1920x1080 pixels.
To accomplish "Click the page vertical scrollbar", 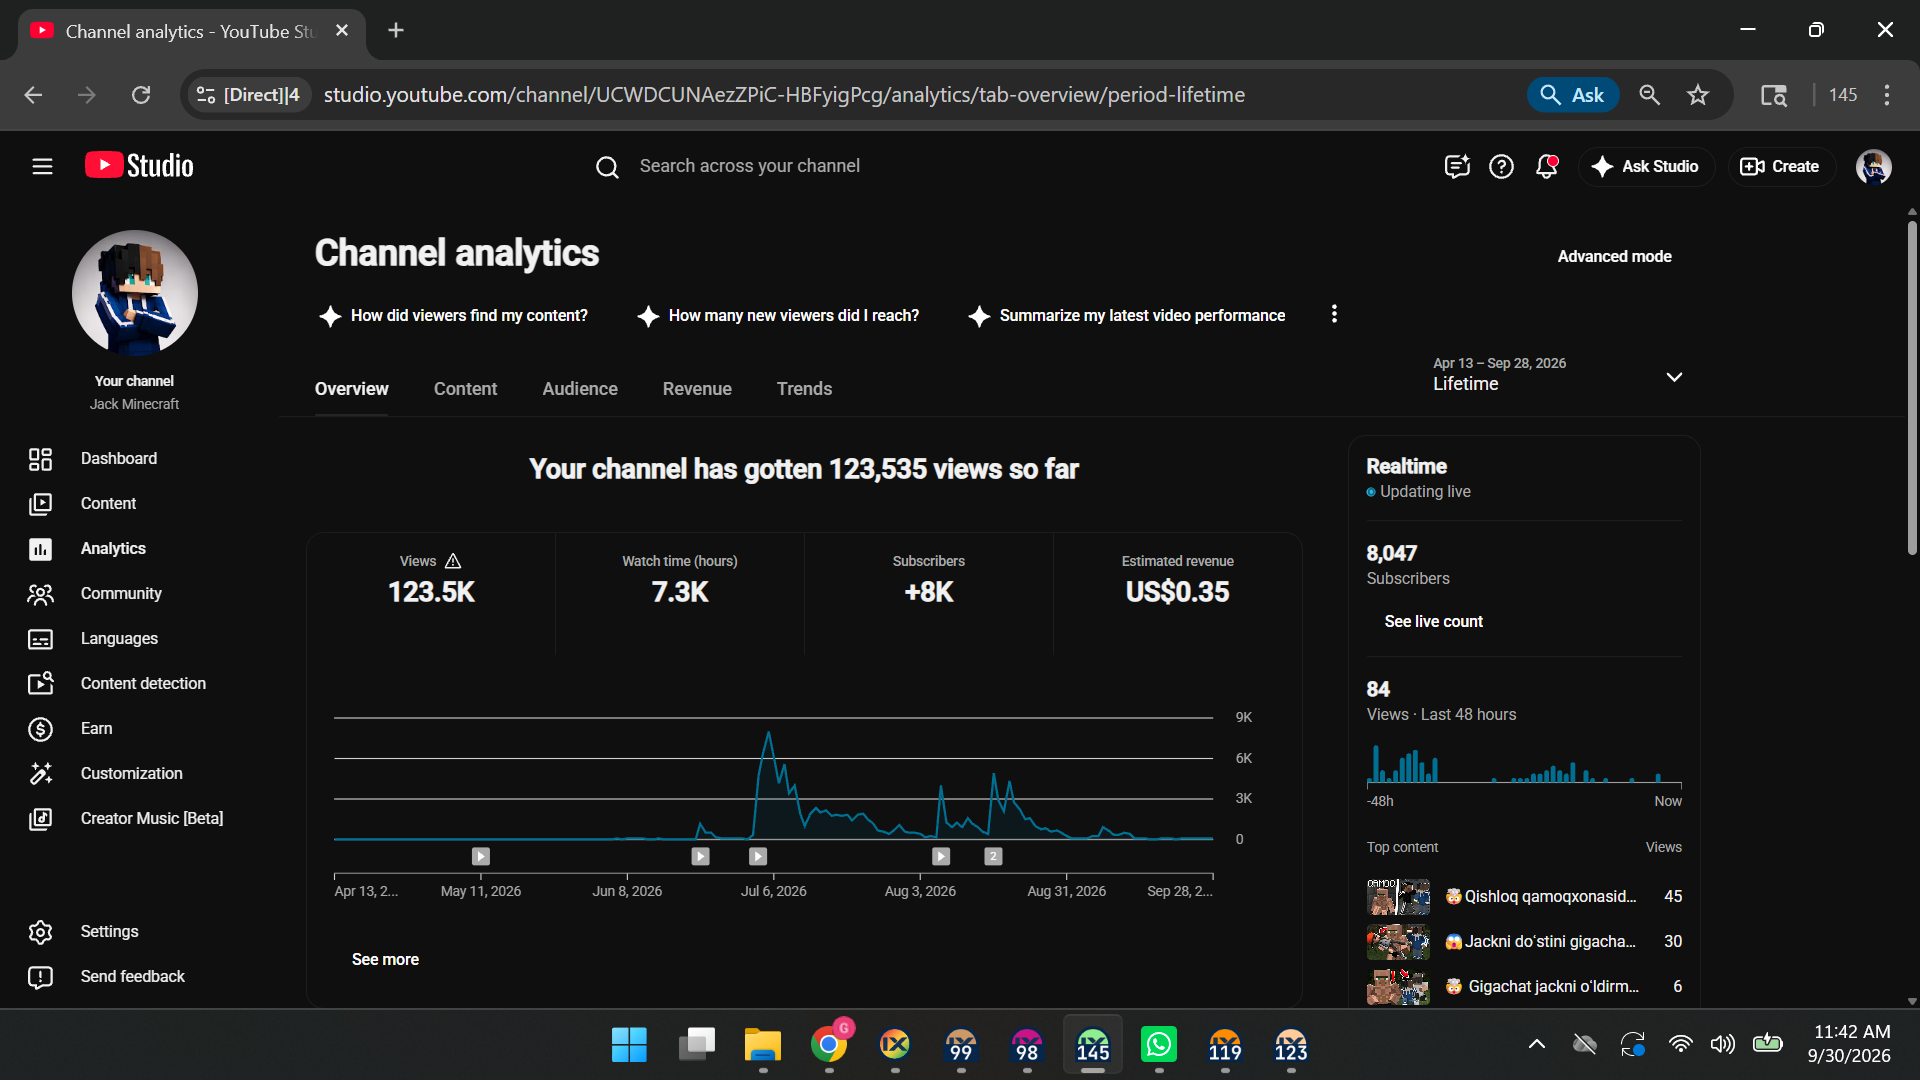I will tap(1912, 388).
